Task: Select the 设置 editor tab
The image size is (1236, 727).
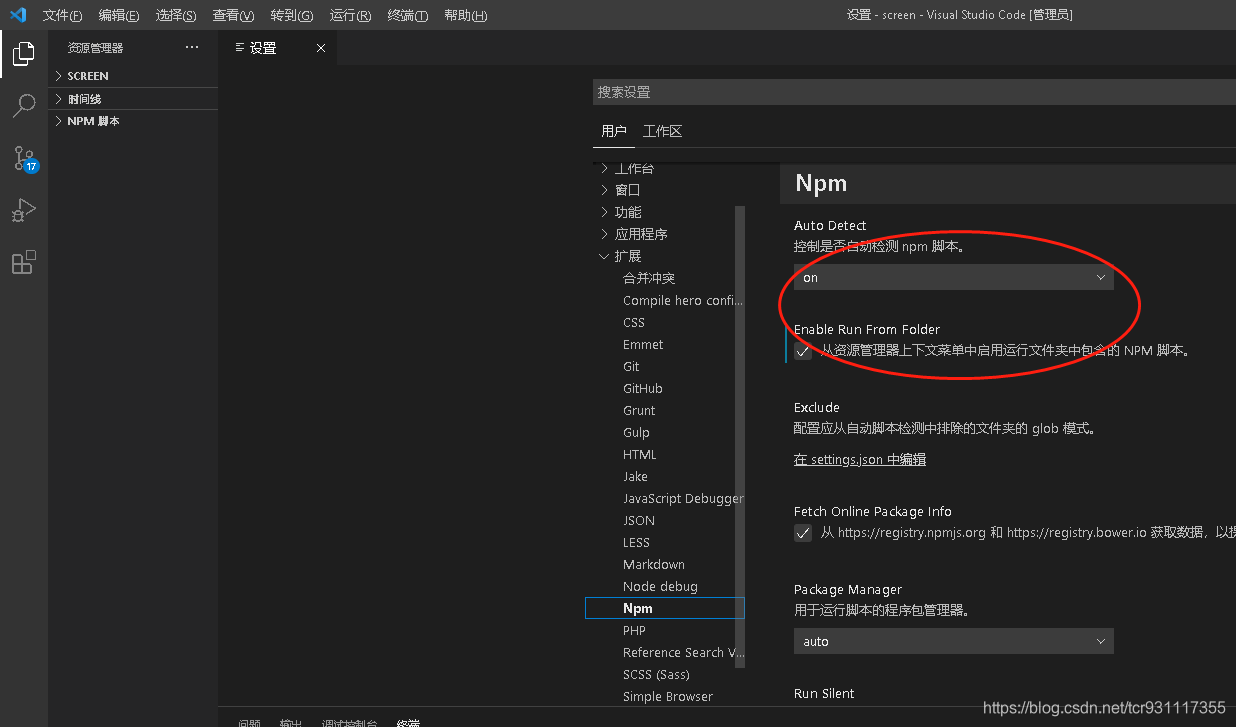Action: tap(278, 48)
